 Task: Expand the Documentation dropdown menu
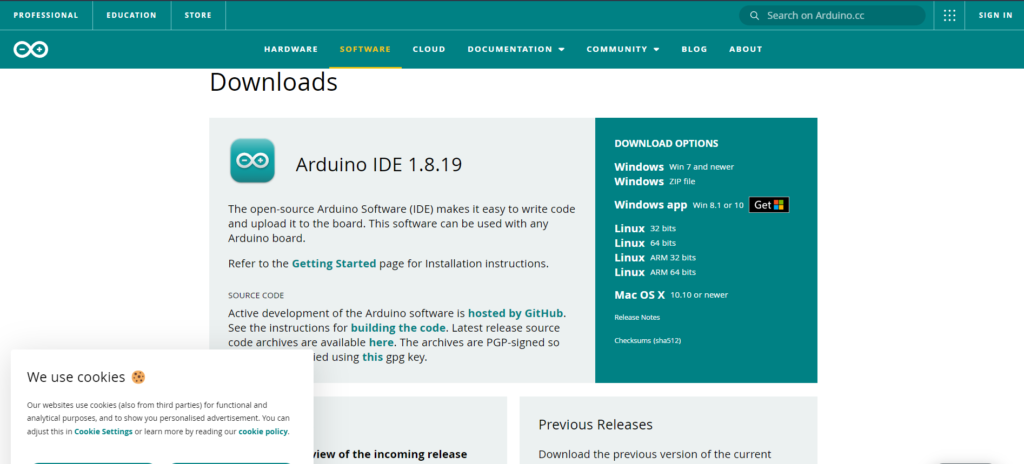(516, 49)
